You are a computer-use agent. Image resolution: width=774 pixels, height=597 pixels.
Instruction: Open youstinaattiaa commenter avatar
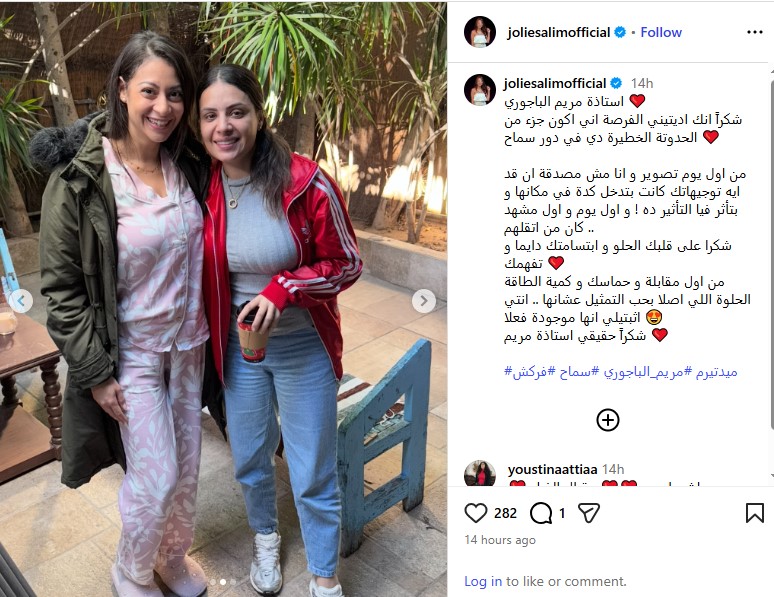(480, 473)
